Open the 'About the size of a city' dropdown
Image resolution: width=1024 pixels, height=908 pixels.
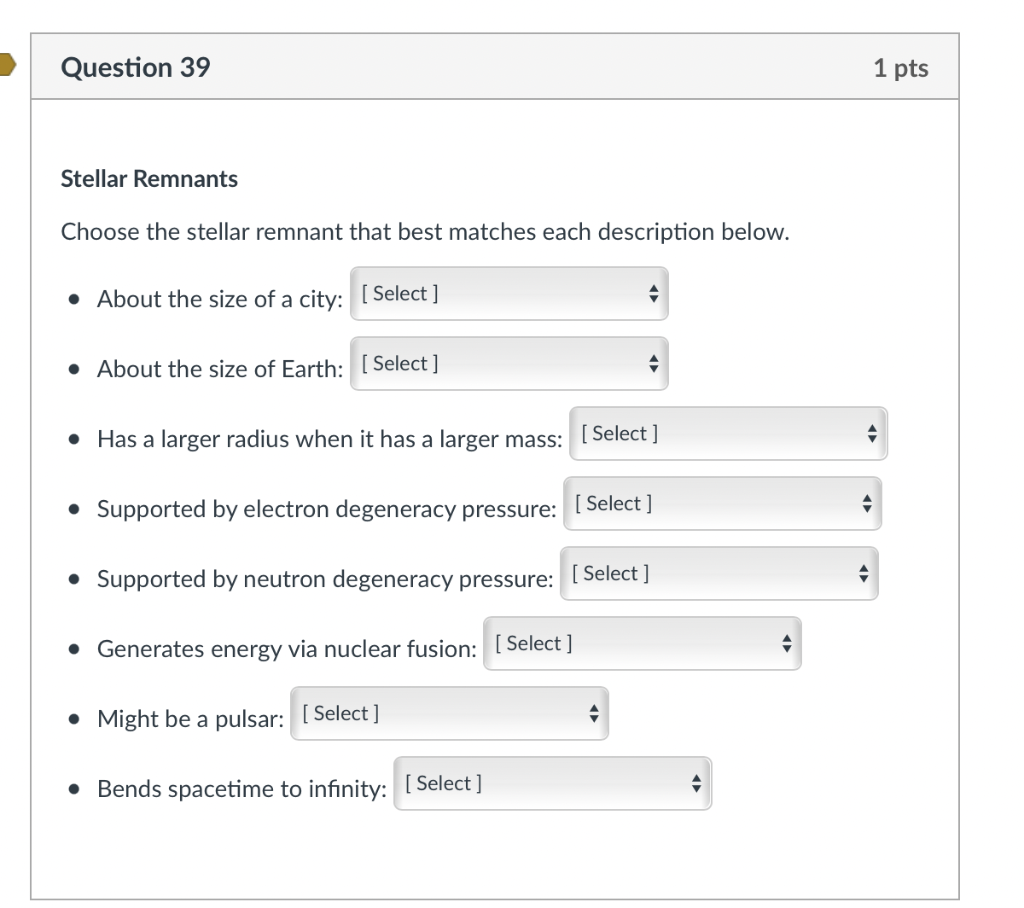(x=509, y=294)
